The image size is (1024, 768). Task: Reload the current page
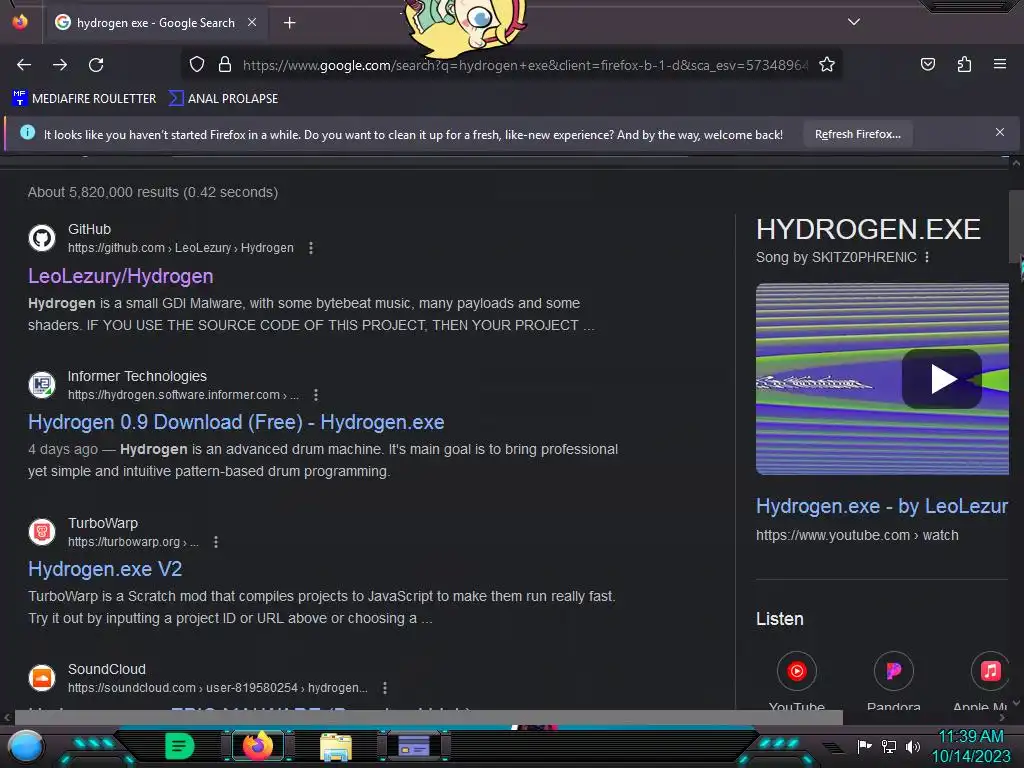point(96,65)
